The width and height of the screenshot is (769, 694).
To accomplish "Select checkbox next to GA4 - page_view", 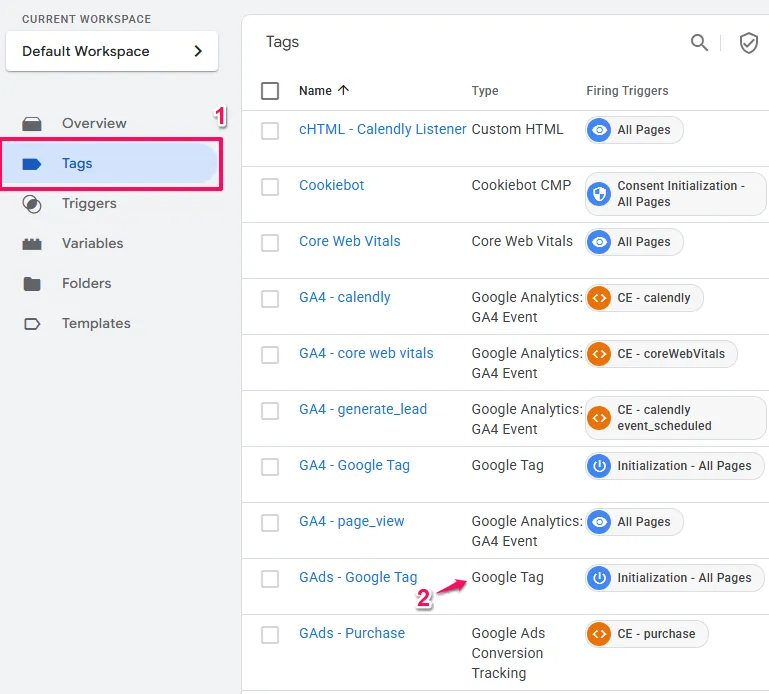I will click(270, 523).
